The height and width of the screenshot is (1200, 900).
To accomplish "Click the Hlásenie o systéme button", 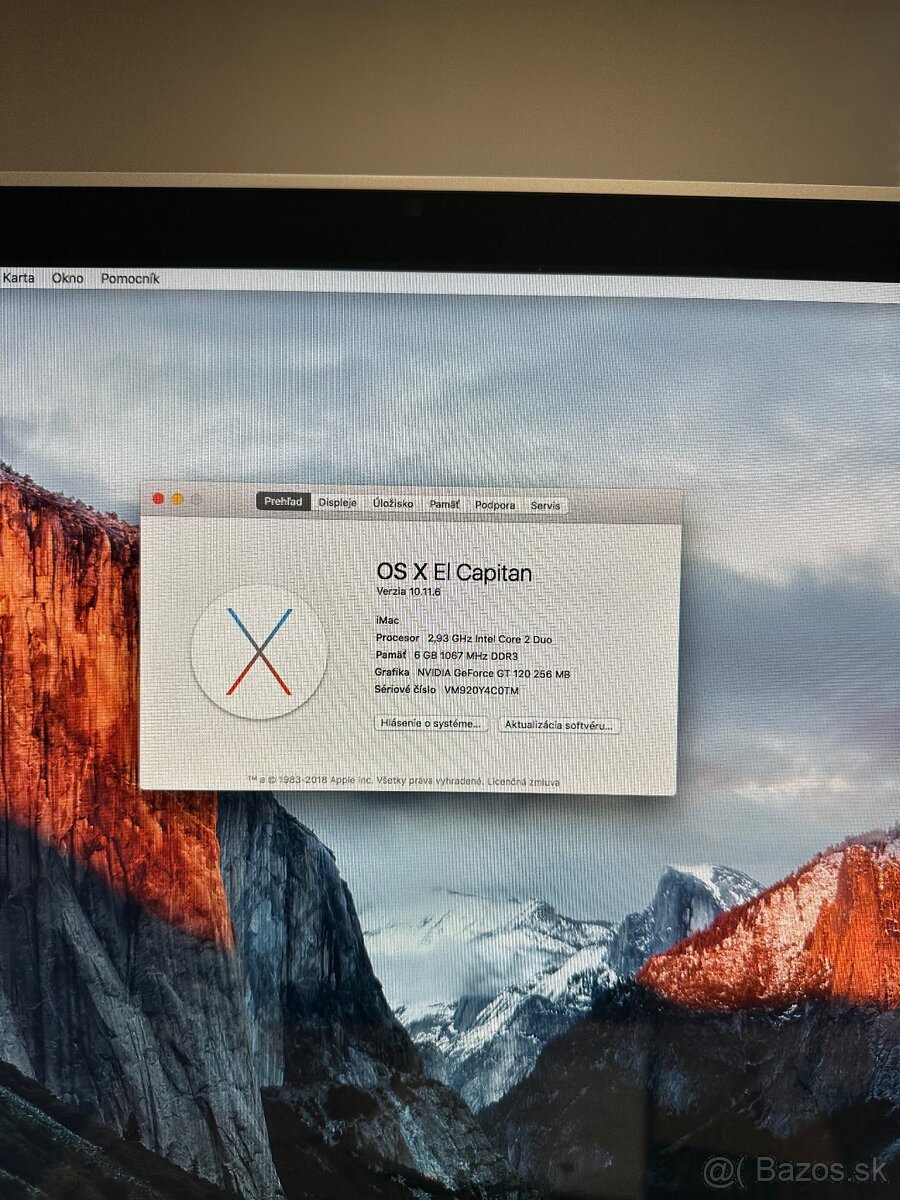I will 430,723.
